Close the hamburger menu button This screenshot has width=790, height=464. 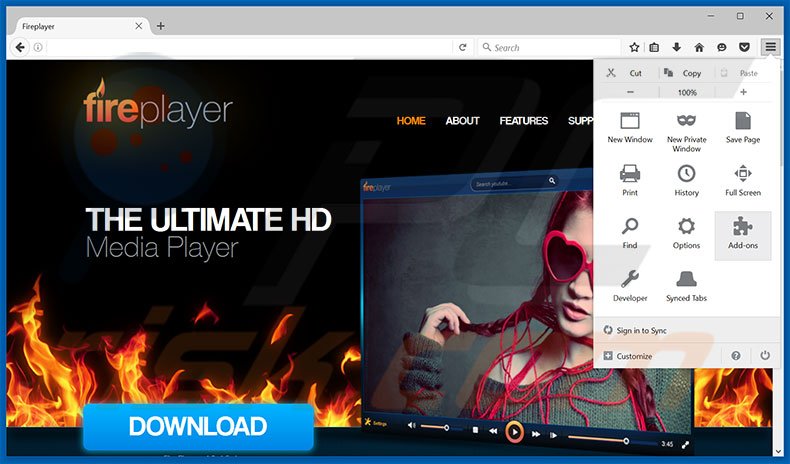click(770, 47)
